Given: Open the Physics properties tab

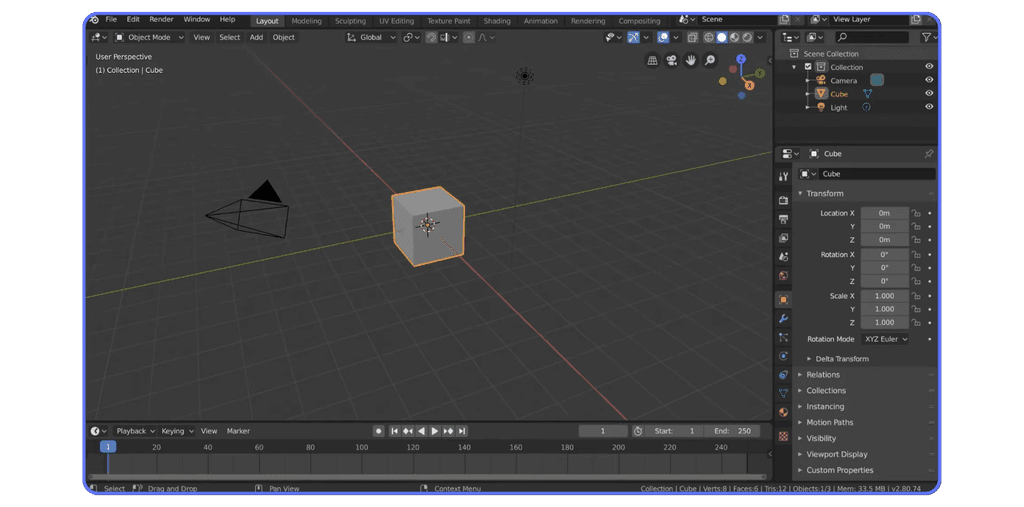Looking at the screenshot, I should (x=784, y=356).
